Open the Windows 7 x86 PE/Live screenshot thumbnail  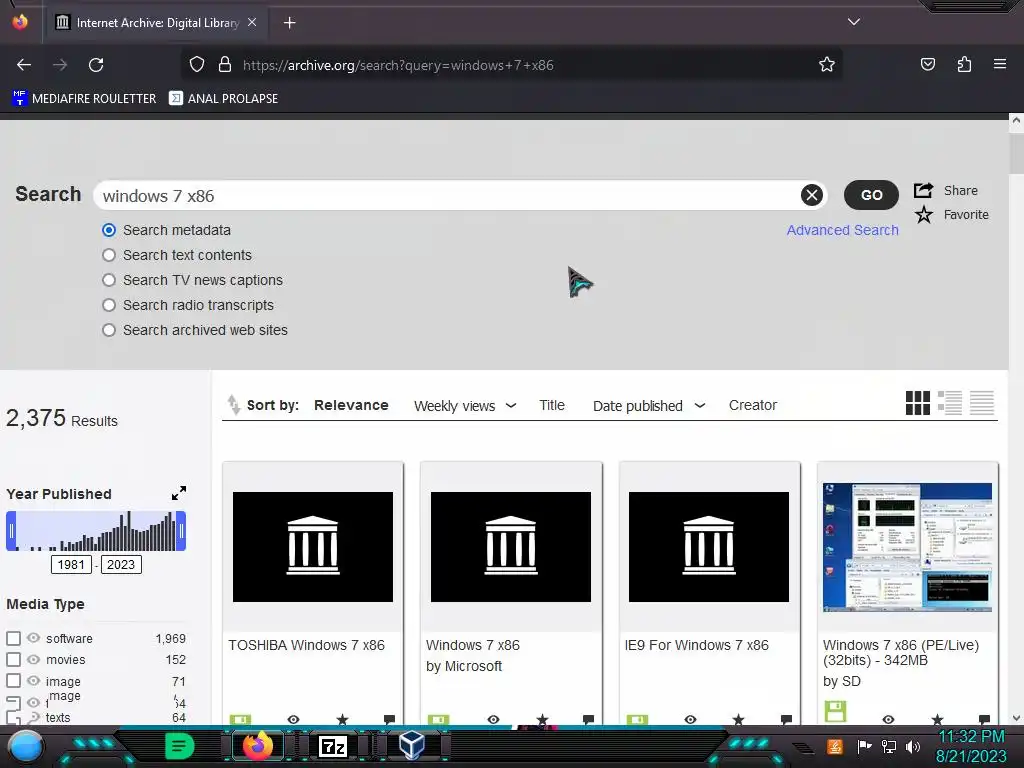(907, 547)
